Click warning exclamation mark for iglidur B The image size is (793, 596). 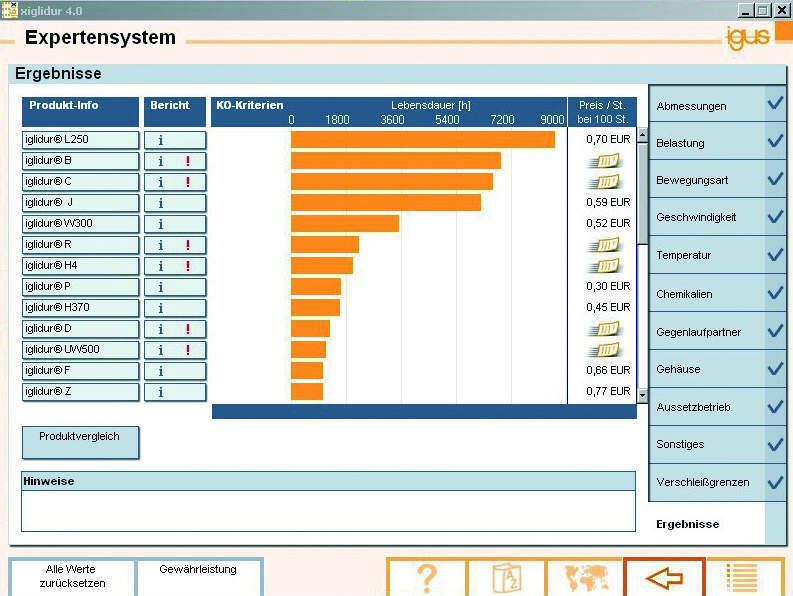[x=188, y=161]
